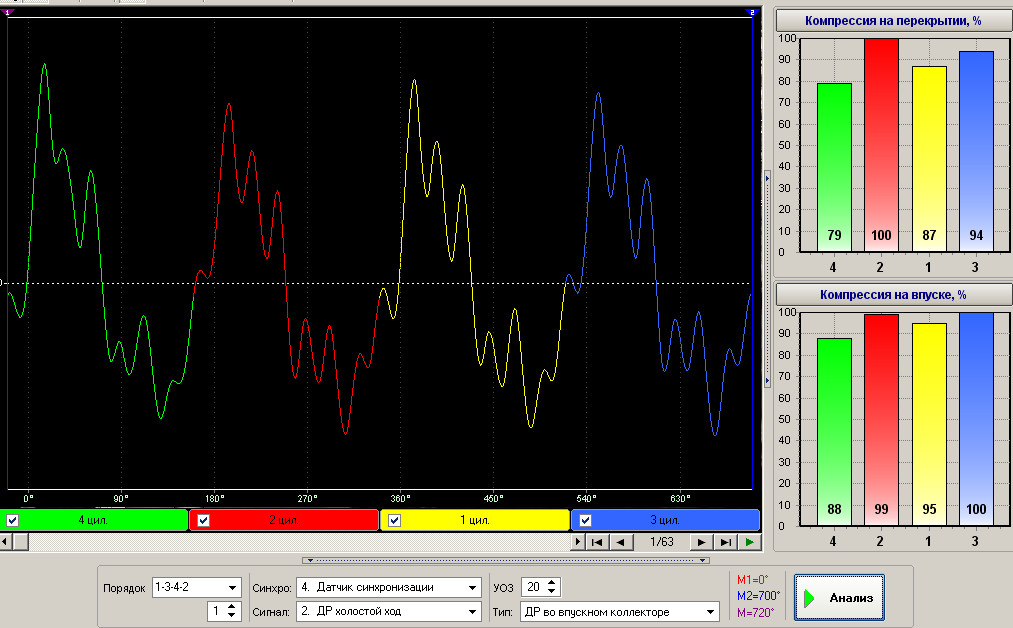The image size is (1013, 628).
Task: Toggle the 1 цил. checkbox
Action: coord(395,520)
